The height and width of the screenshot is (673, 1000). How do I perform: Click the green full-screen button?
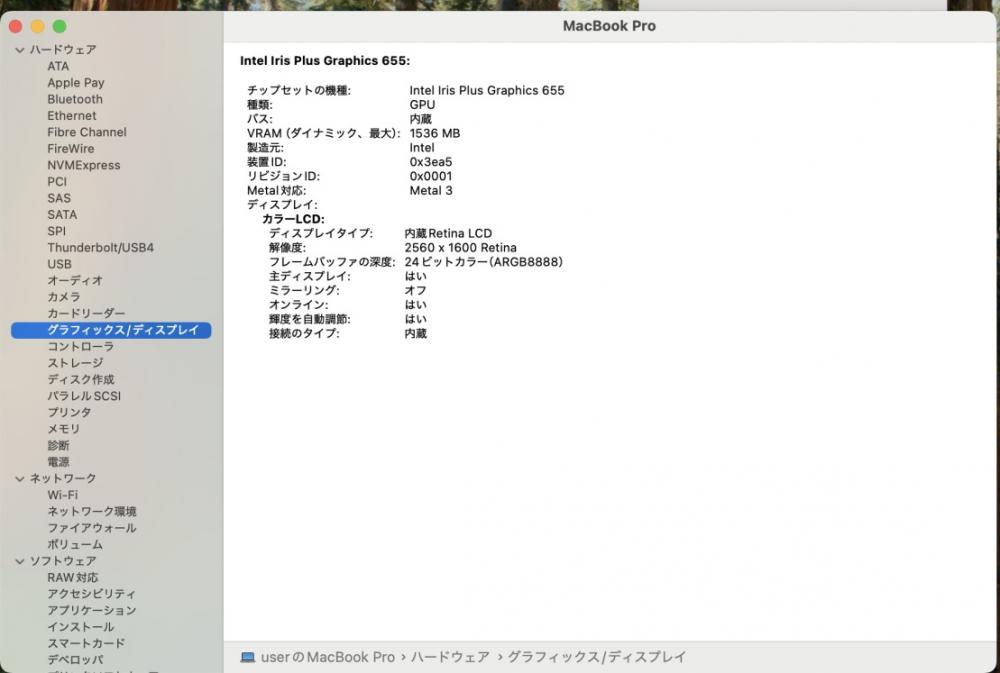(x=59, y=26)
